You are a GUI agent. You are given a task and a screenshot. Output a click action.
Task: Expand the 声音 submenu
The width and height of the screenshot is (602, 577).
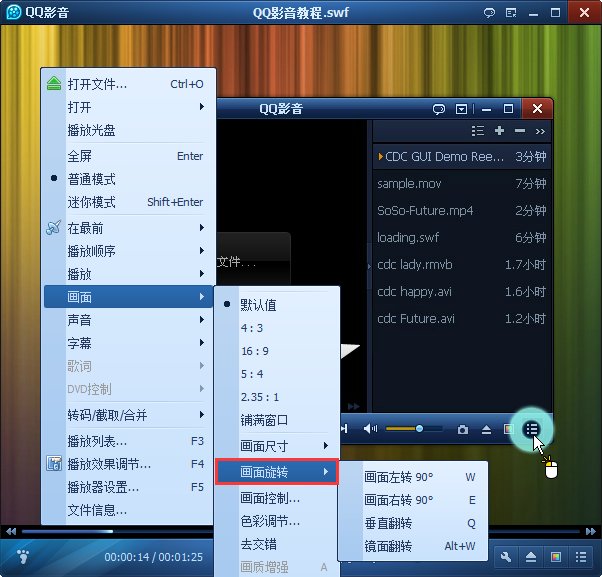tap(129, 320)
